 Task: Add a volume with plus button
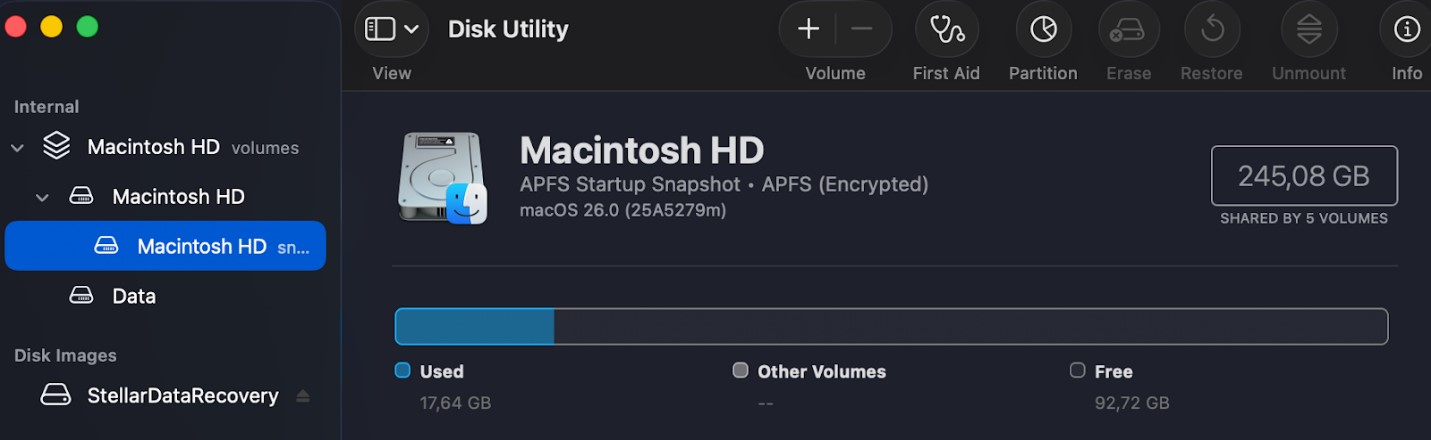[808, 29]
